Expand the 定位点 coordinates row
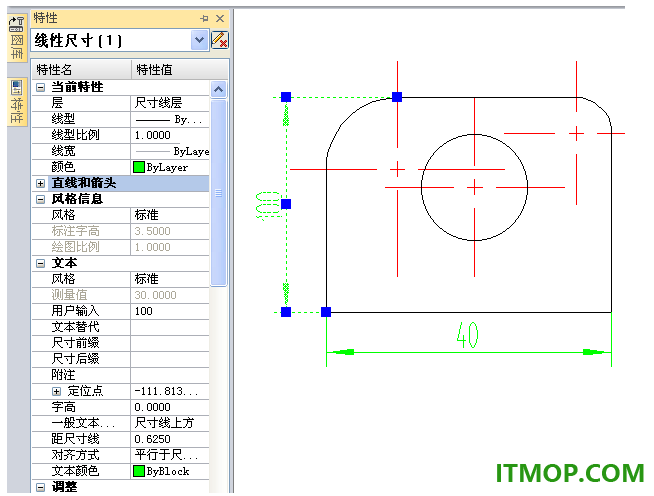This screenshot has height=496, width=654. point(57,391)
